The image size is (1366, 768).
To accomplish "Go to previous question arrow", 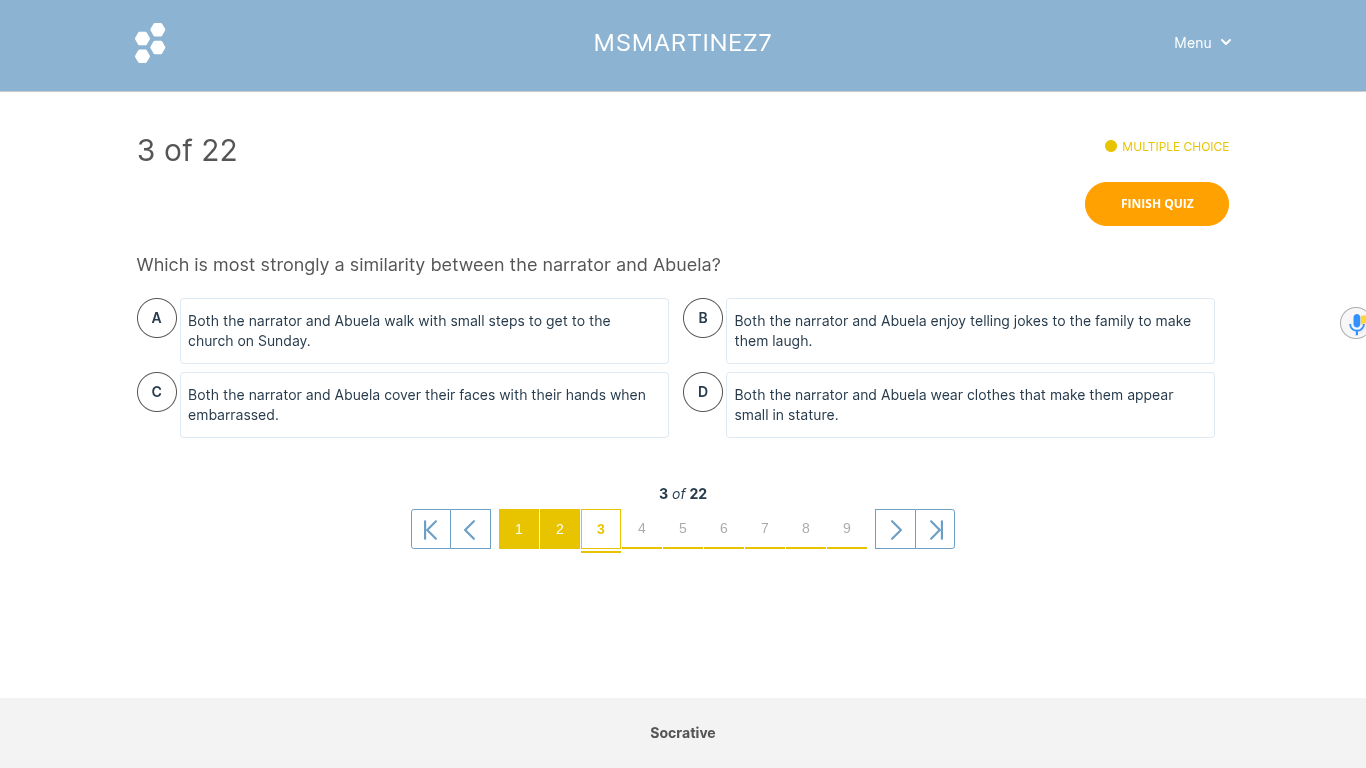I will click(x=471, y=529).
